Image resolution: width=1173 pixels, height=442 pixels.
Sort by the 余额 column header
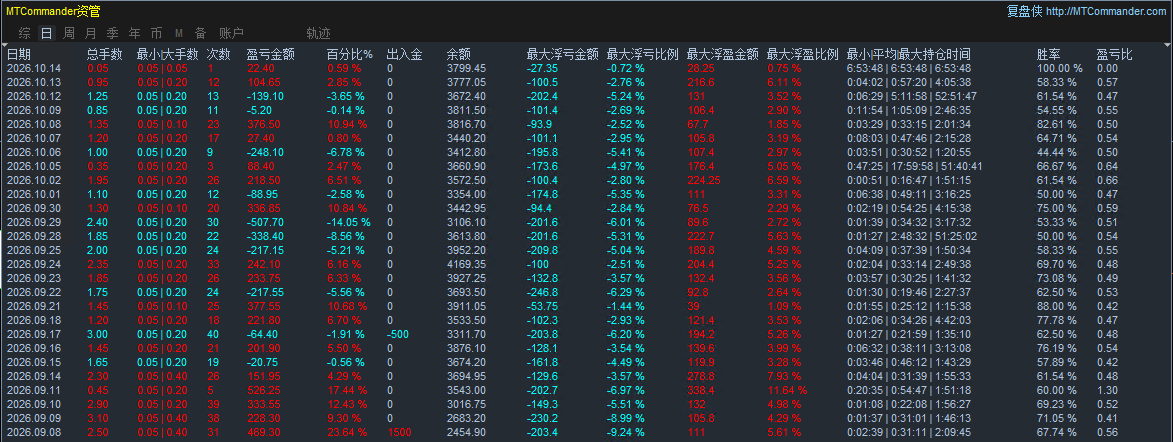(459, 54)
